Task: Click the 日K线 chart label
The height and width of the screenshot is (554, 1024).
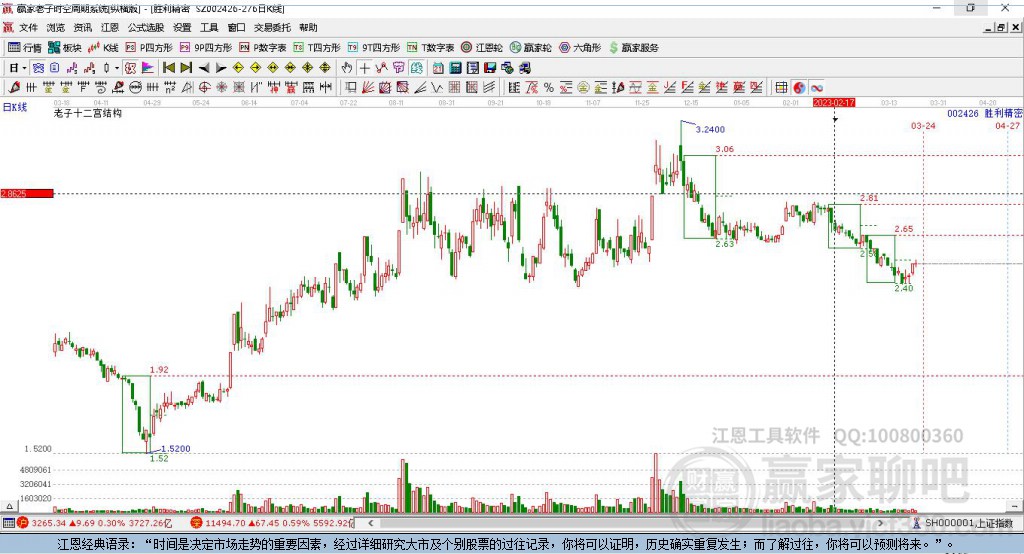Action: click(x=15, y=107)
